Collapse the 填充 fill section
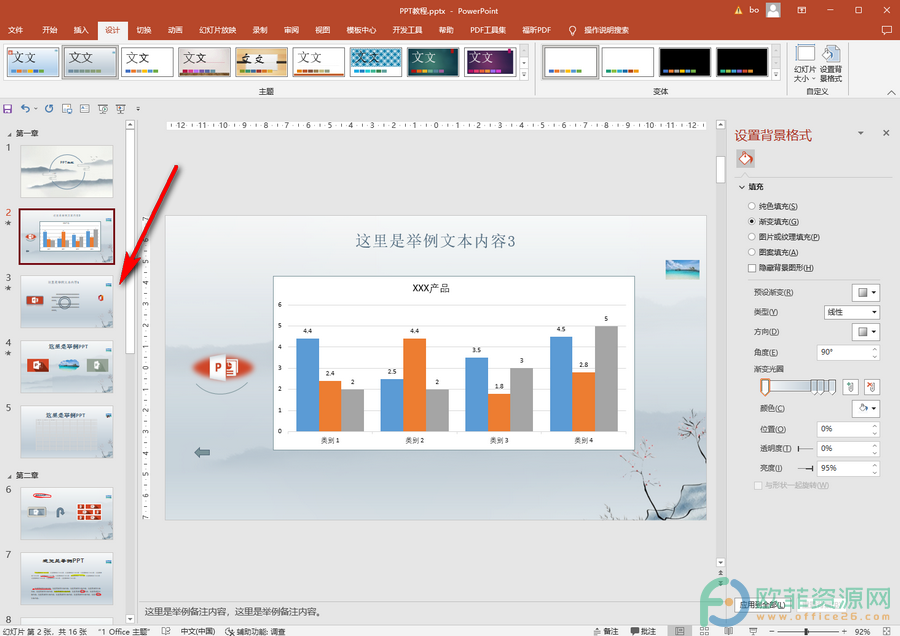 pyautogui.click(x=742, y=187)
